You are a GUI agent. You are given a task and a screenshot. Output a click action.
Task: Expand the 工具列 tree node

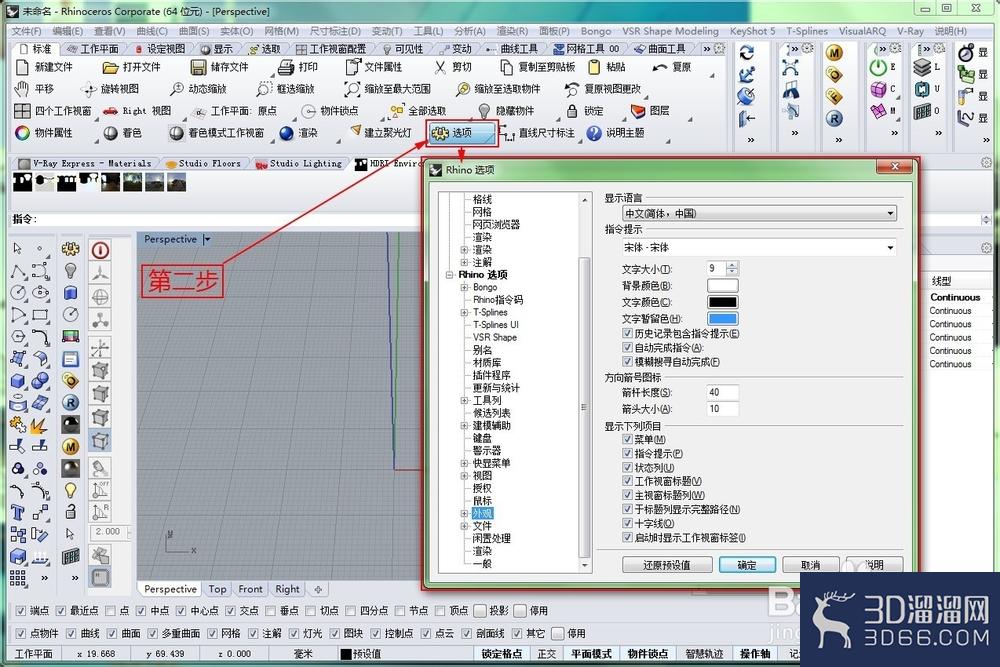464,400
